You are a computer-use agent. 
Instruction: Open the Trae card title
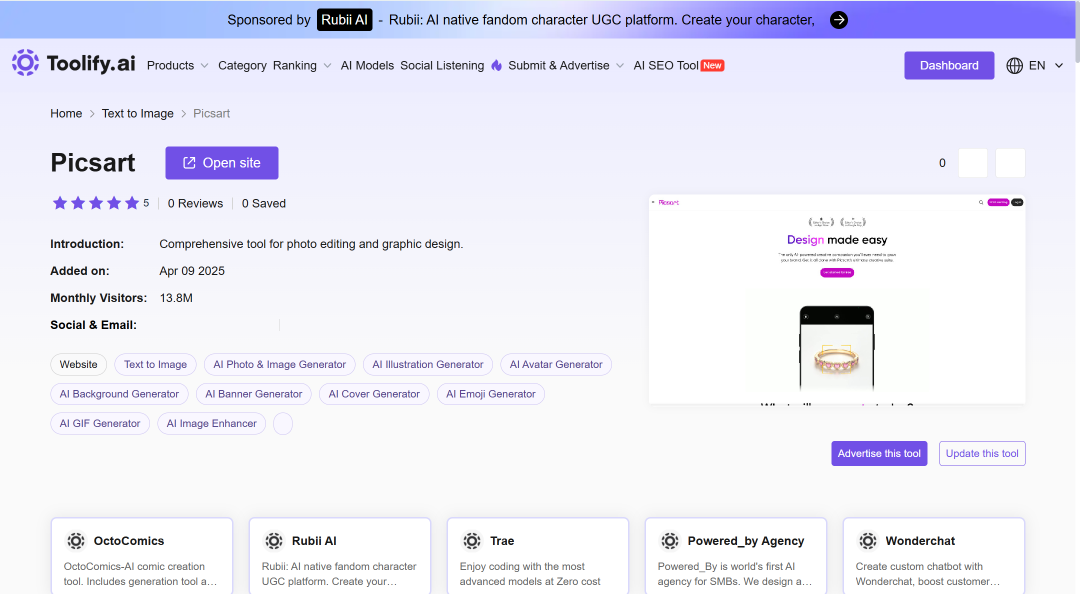pyautogui.click(x=502, y=541)
